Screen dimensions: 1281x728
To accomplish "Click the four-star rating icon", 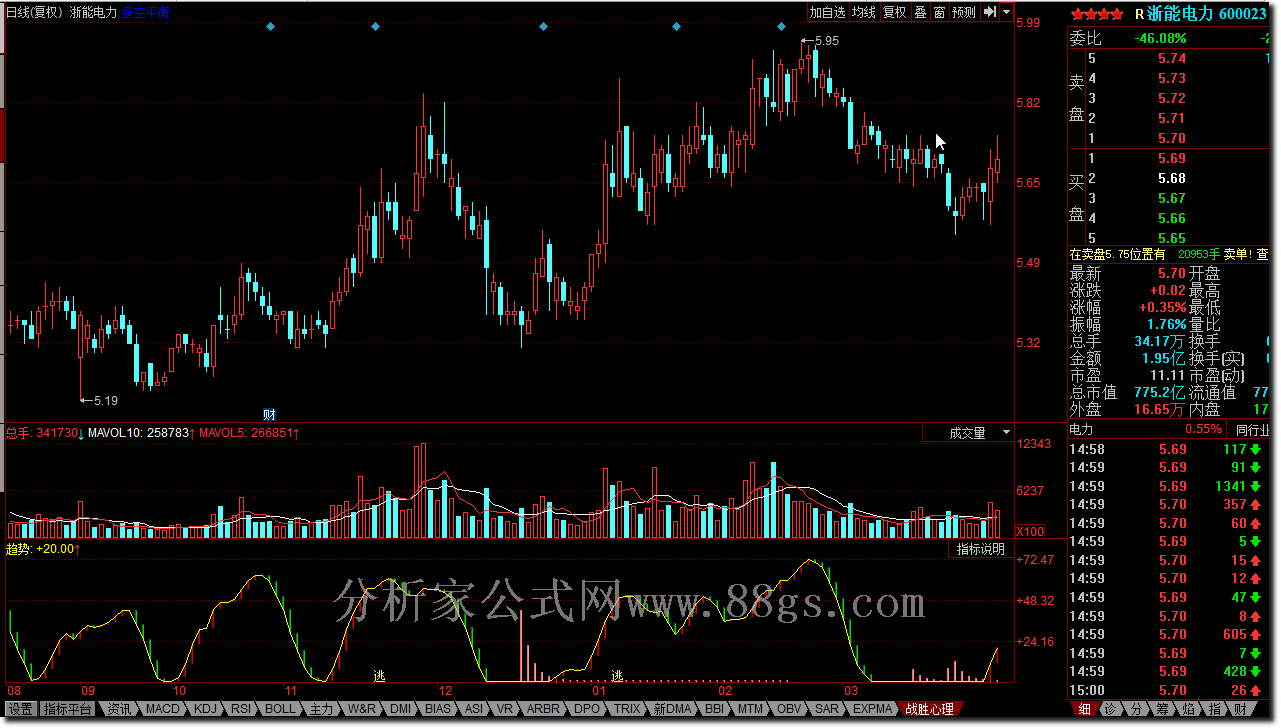I will click(1096, 14).
